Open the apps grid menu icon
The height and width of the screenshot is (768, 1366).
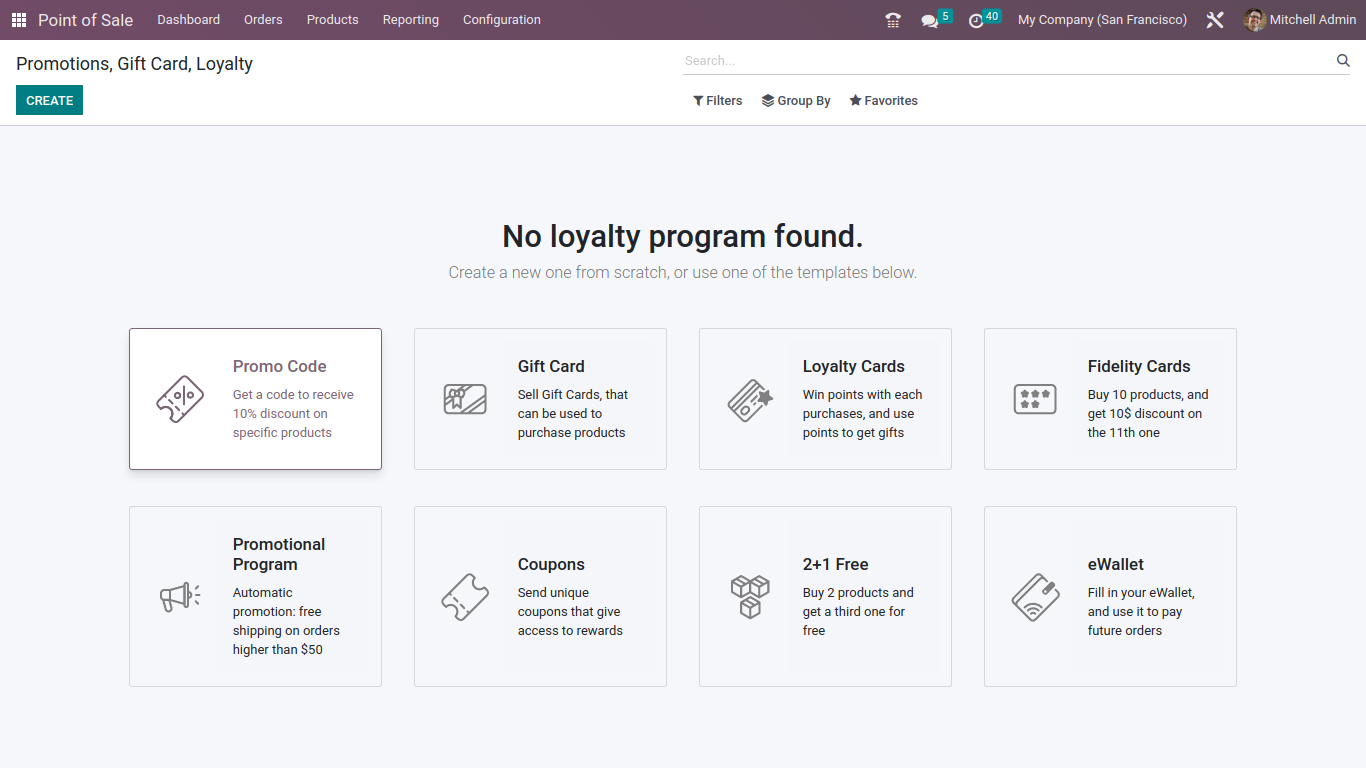[19, 20]
